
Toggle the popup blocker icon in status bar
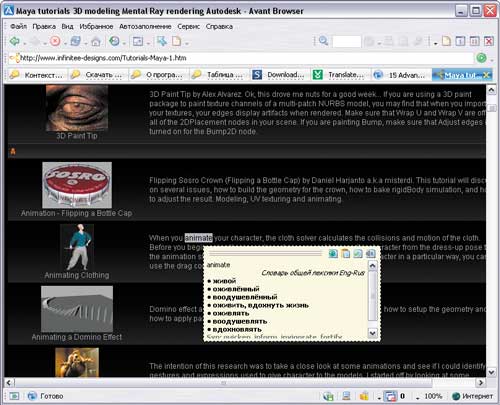tap(390, 396)
